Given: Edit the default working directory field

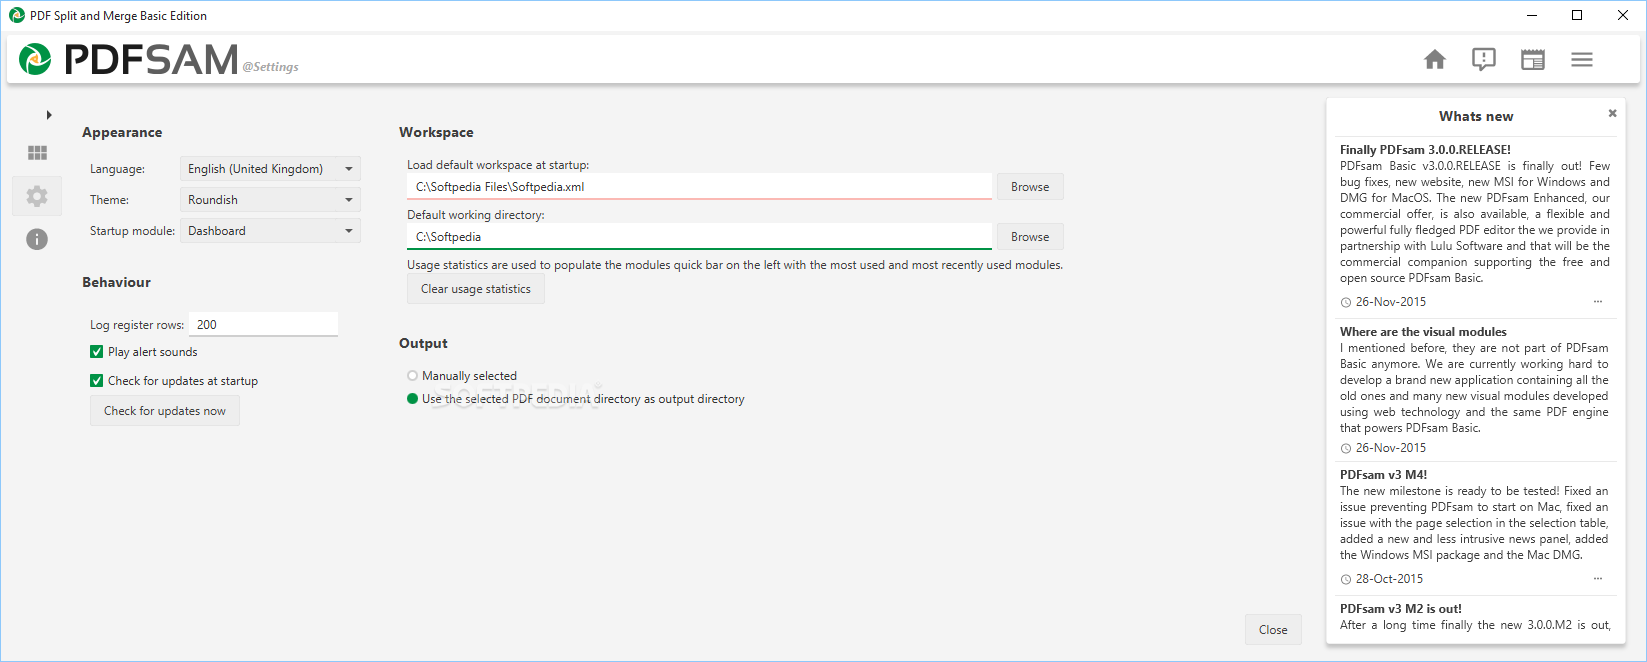Looking at the screenshot, I should pos(699,237).
